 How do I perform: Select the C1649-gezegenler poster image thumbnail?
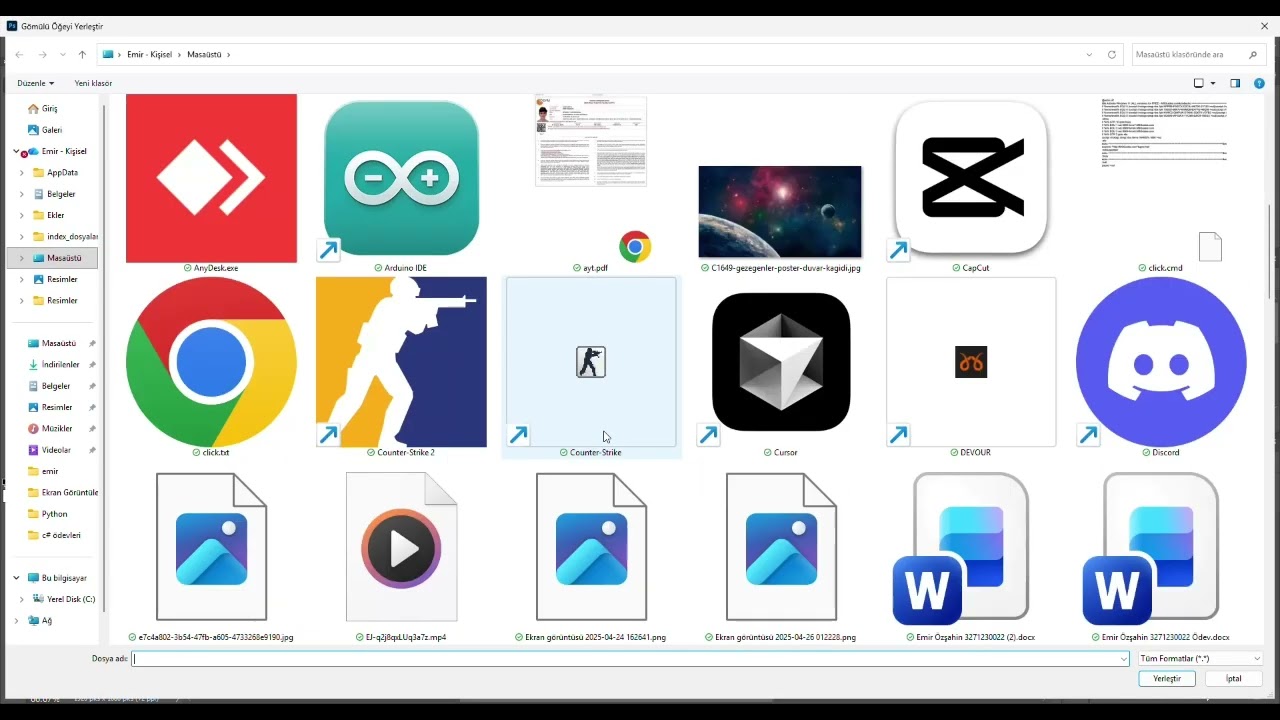(x=780, y=212)
